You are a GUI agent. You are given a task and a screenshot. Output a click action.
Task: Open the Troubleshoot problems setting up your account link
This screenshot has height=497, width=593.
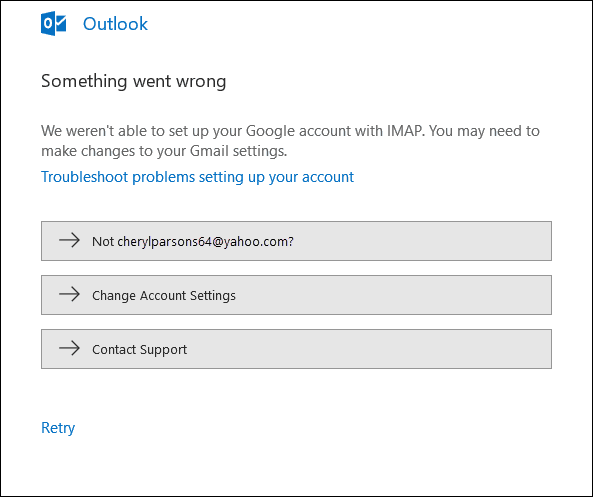(x=197, y=177)
